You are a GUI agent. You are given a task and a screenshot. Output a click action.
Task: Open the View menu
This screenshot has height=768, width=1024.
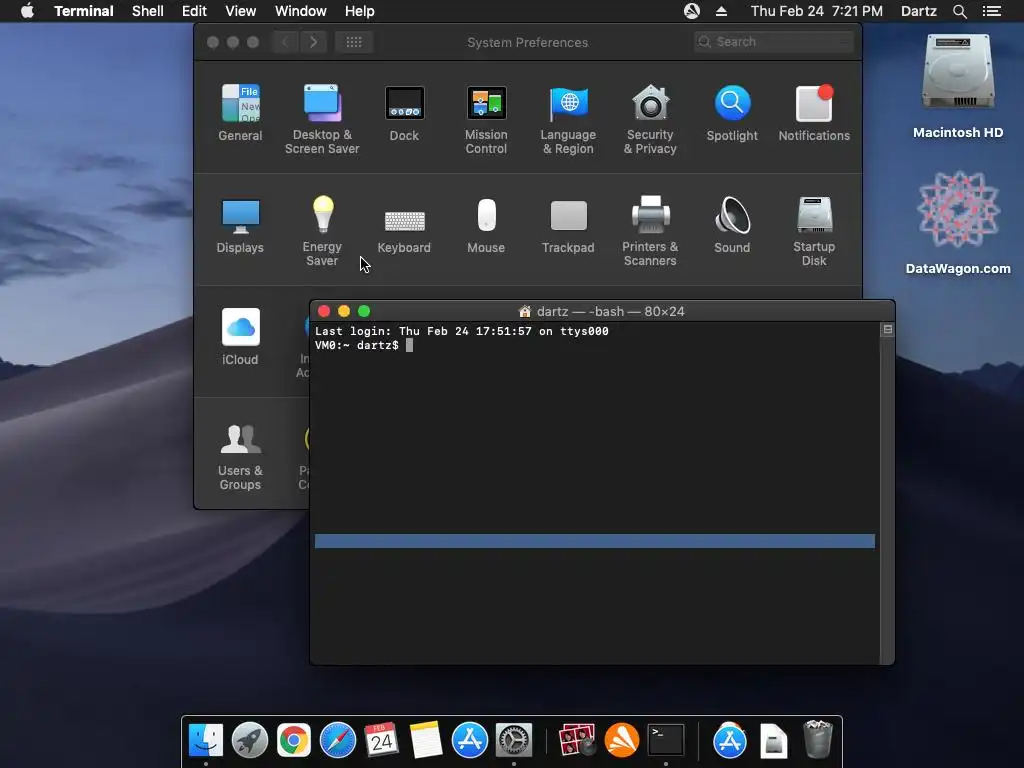[240, 11]
